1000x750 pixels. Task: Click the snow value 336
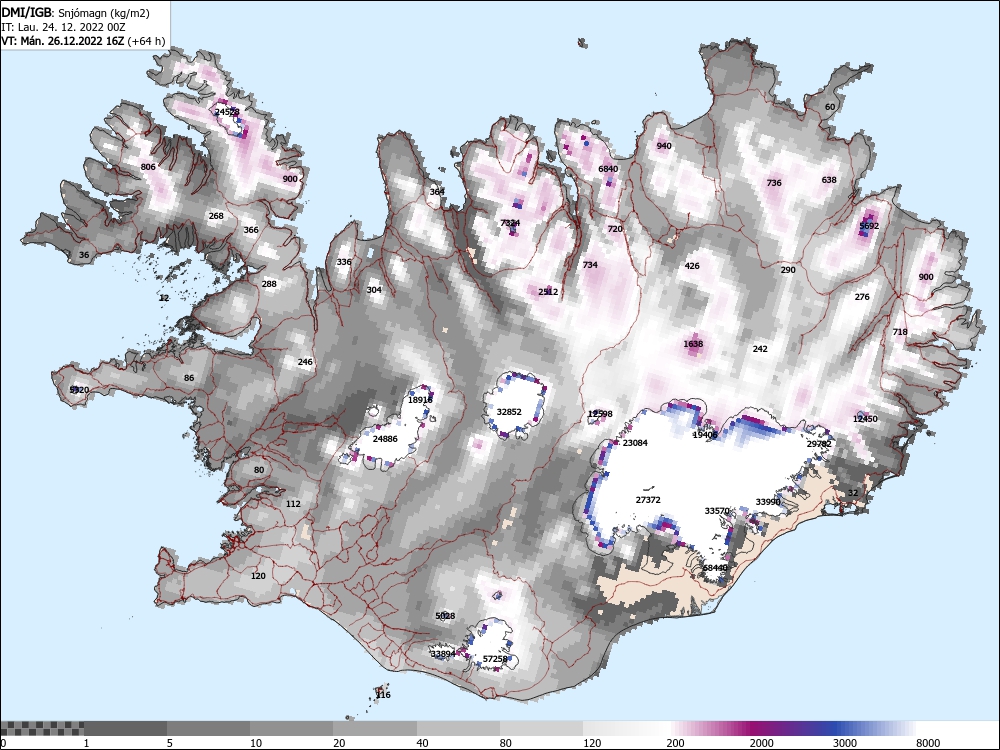pyautogui.click(x=344, y=262)
